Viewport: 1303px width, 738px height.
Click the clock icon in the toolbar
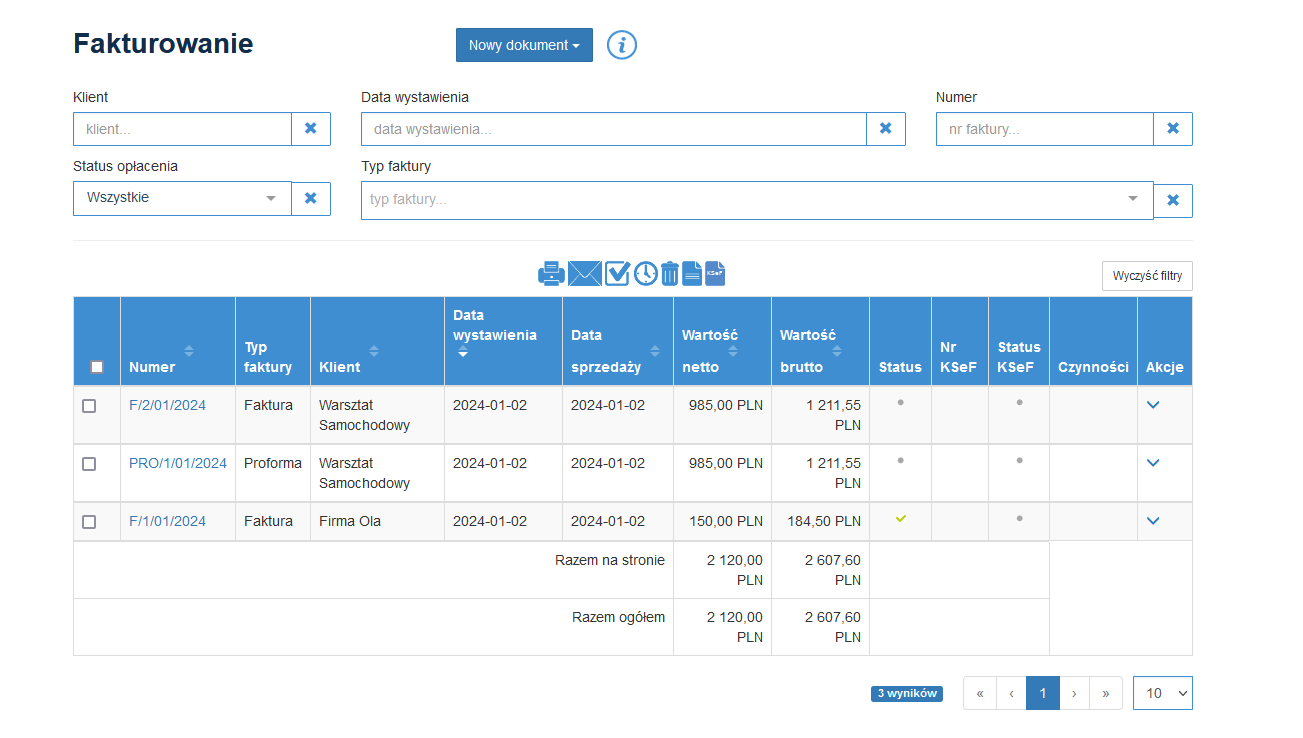[646, 273]
